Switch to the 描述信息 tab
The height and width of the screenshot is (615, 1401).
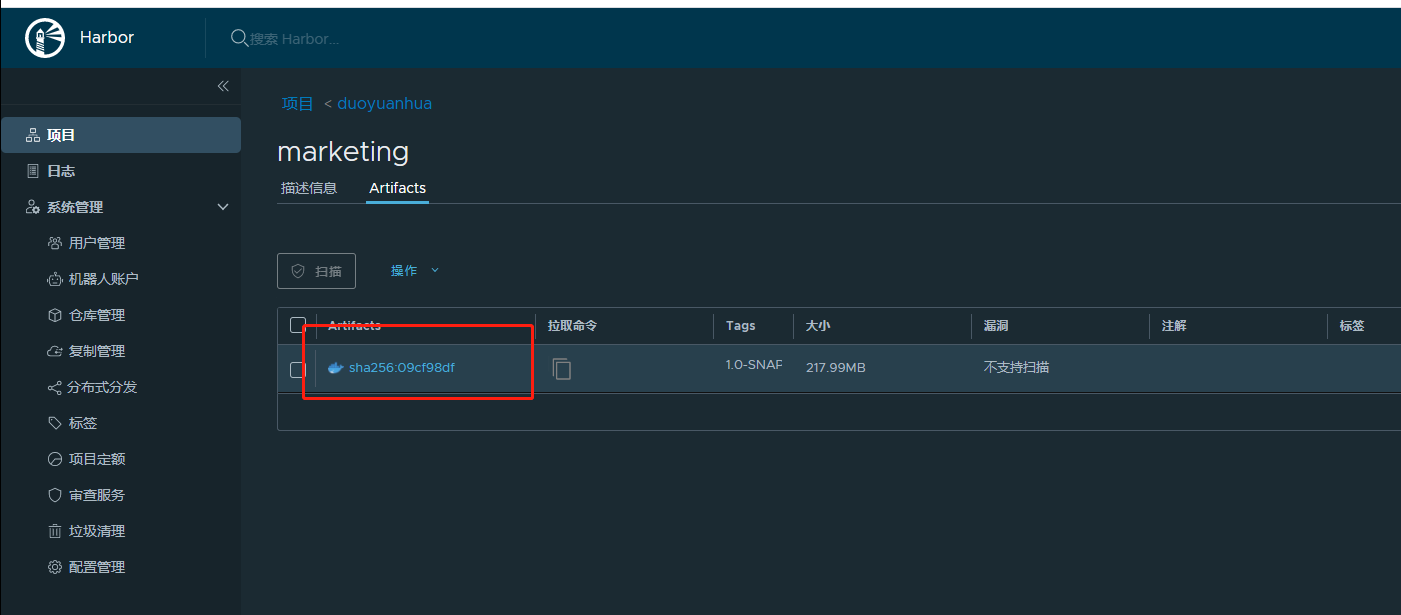[309, 188]
